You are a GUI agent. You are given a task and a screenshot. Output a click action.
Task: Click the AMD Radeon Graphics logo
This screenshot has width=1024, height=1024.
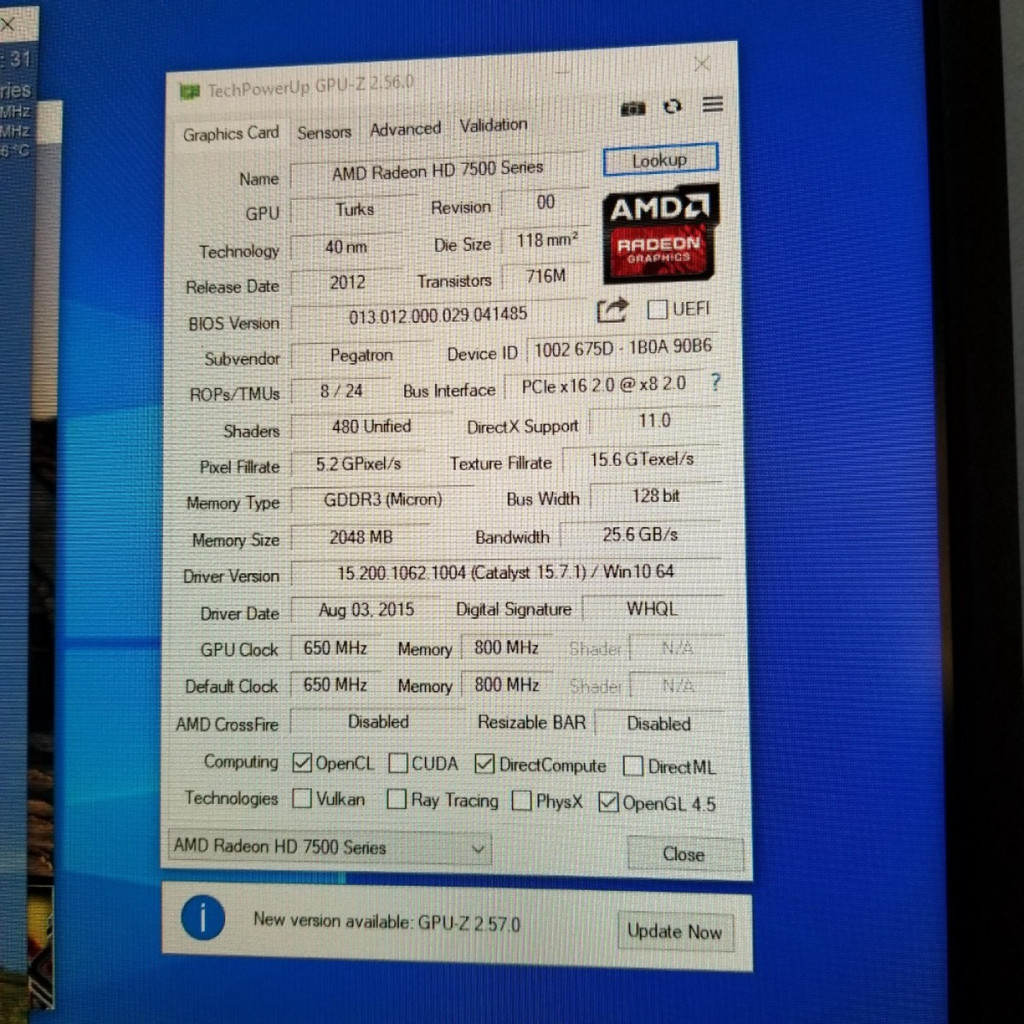pos(660,233)
